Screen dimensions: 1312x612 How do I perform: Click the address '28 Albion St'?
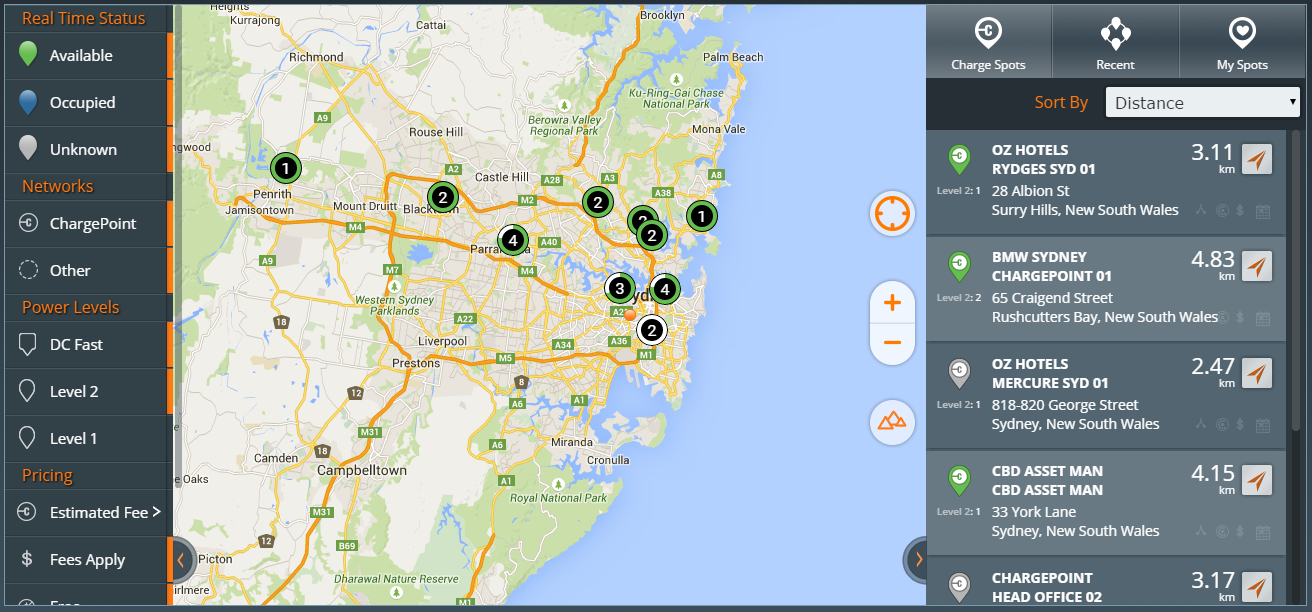tap(1030, 190)
